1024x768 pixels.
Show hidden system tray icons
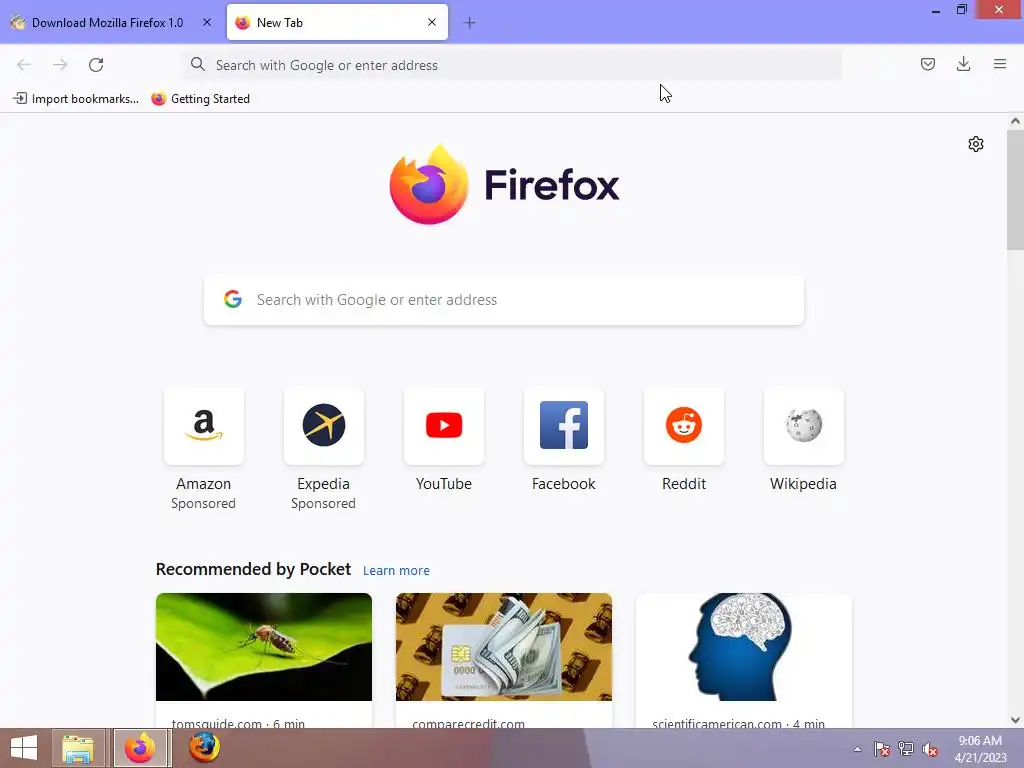[x=857, y=749]
